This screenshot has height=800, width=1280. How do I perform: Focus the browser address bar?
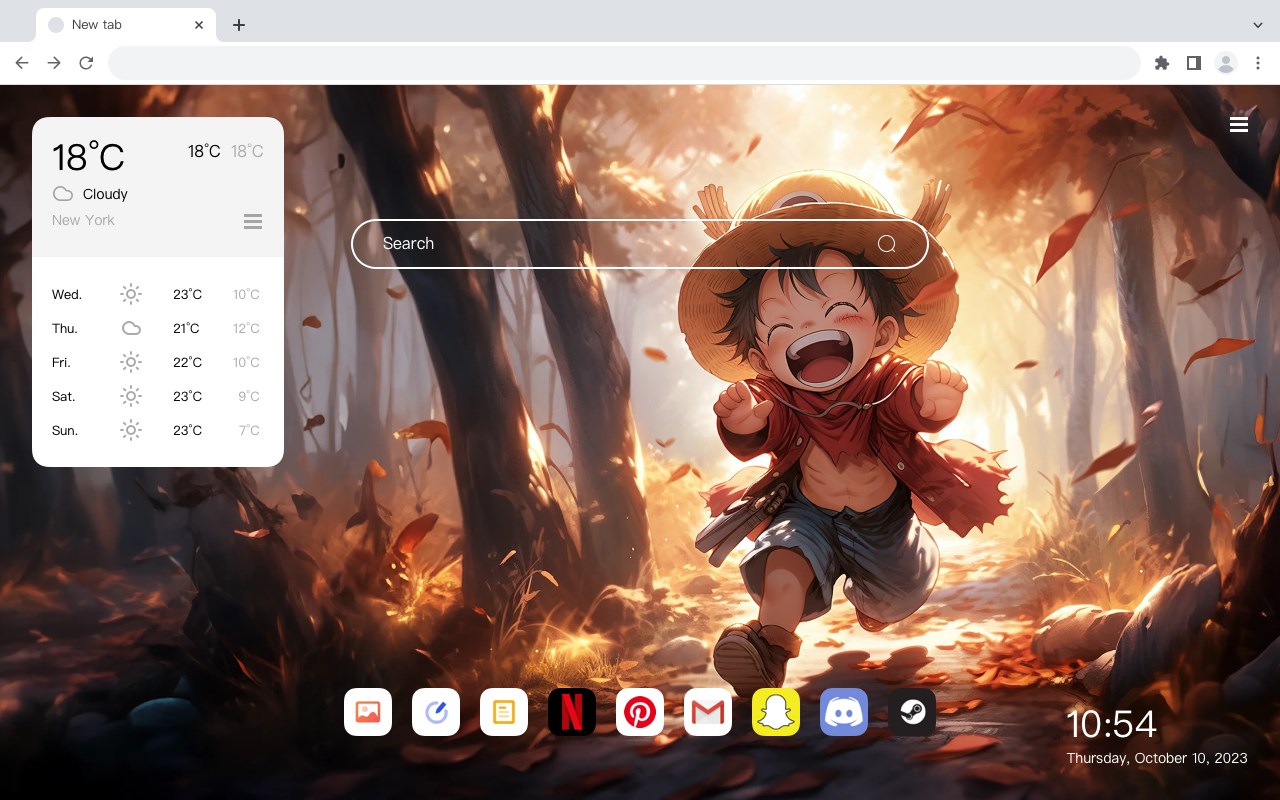pos(624,63)
